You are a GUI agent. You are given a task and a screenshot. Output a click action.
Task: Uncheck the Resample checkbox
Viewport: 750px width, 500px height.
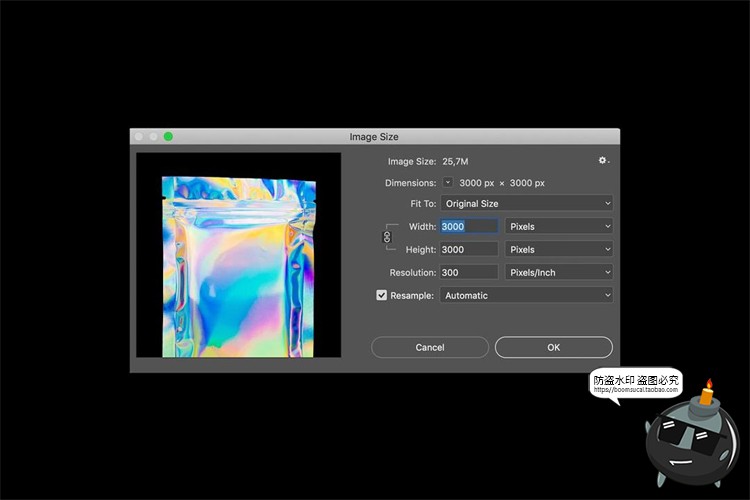[x=381, y=295]
